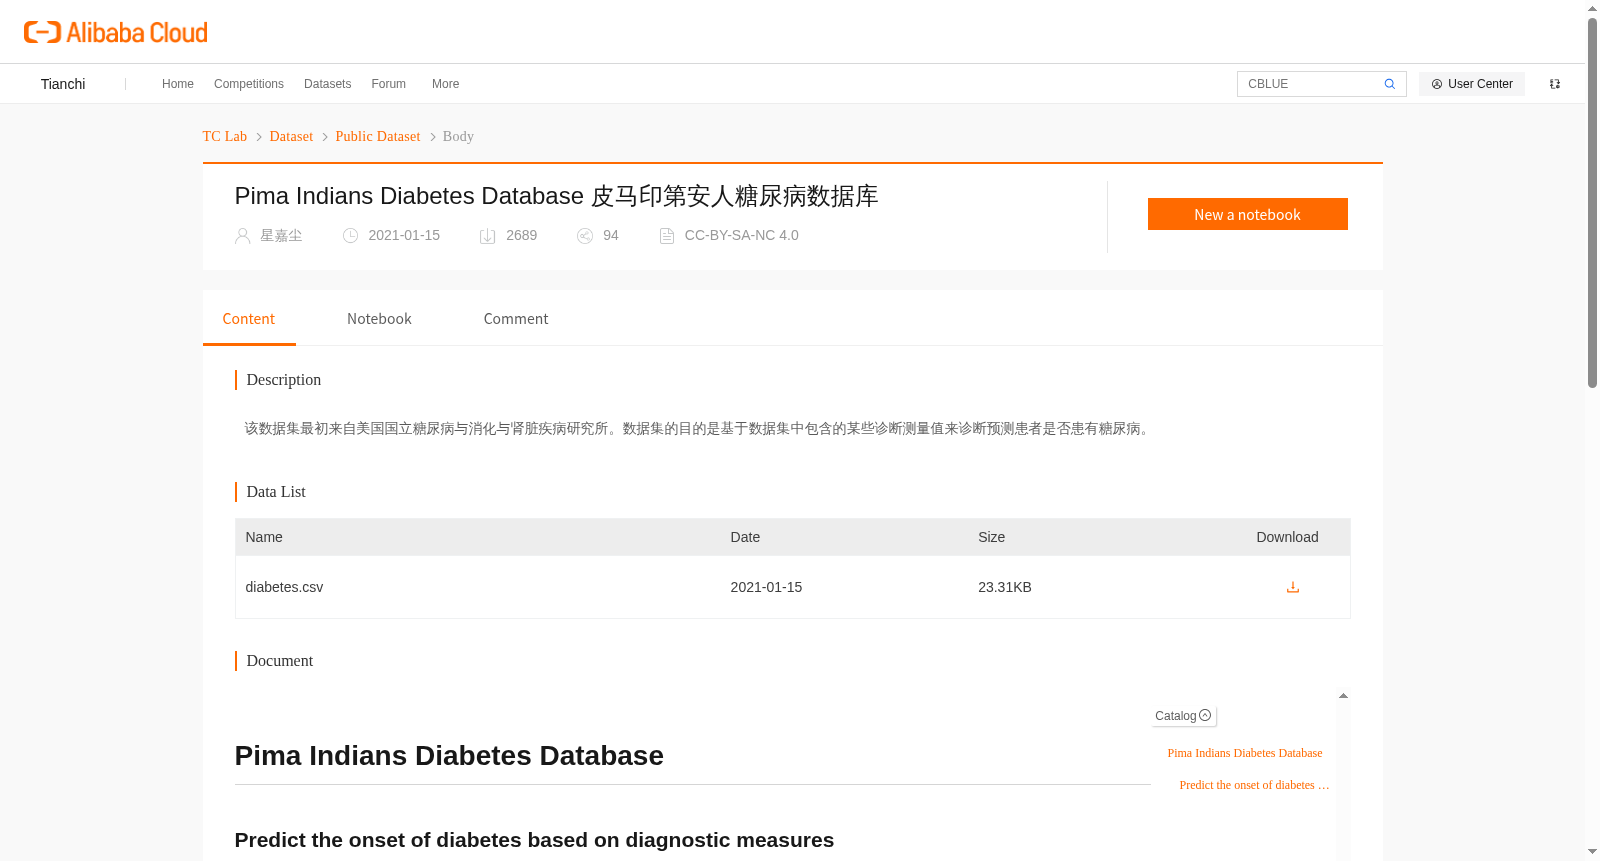The width and height of the screenshot is (1600, 861).
Task: Click the search magnifier icon
Action: pyautogui.click(x=1389, y=84)
